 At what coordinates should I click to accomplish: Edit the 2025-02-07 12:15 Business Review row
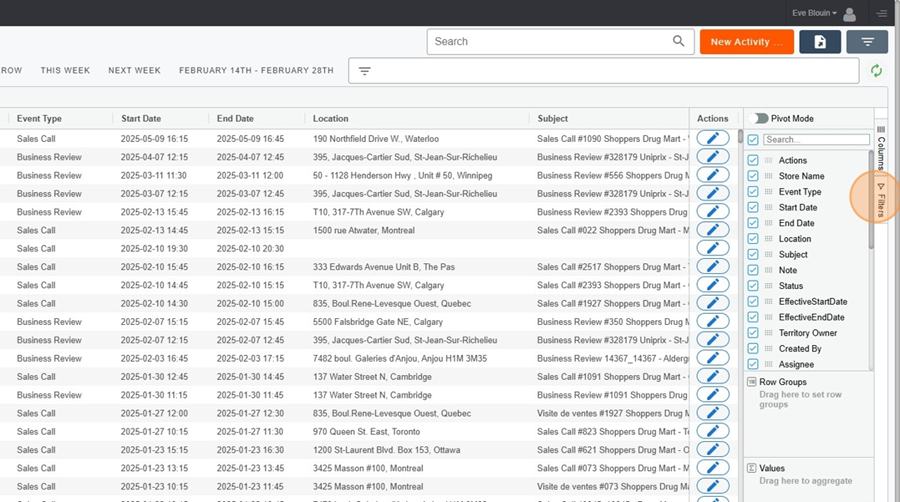pyautogui.click(x=713, y=340)
